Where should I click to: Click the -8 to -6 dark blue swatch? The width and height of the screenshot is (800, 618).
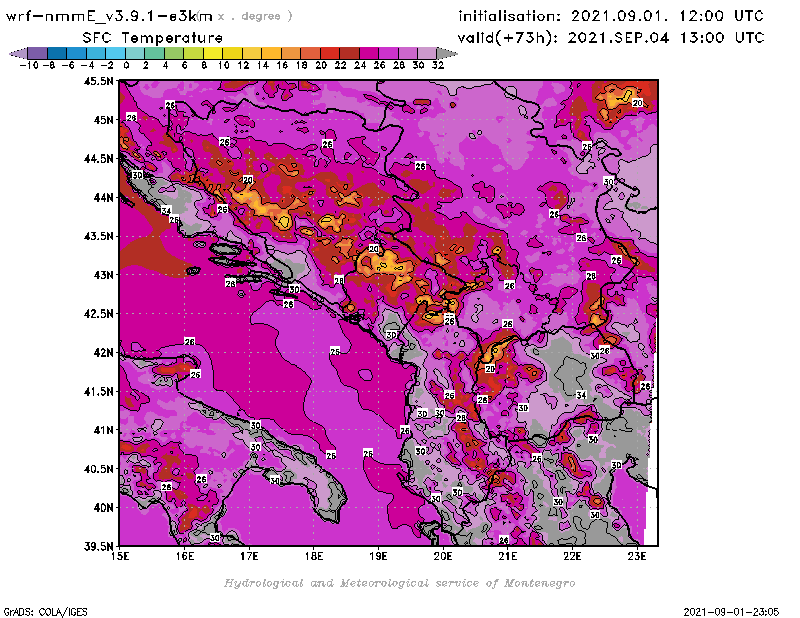click(57, 53)
